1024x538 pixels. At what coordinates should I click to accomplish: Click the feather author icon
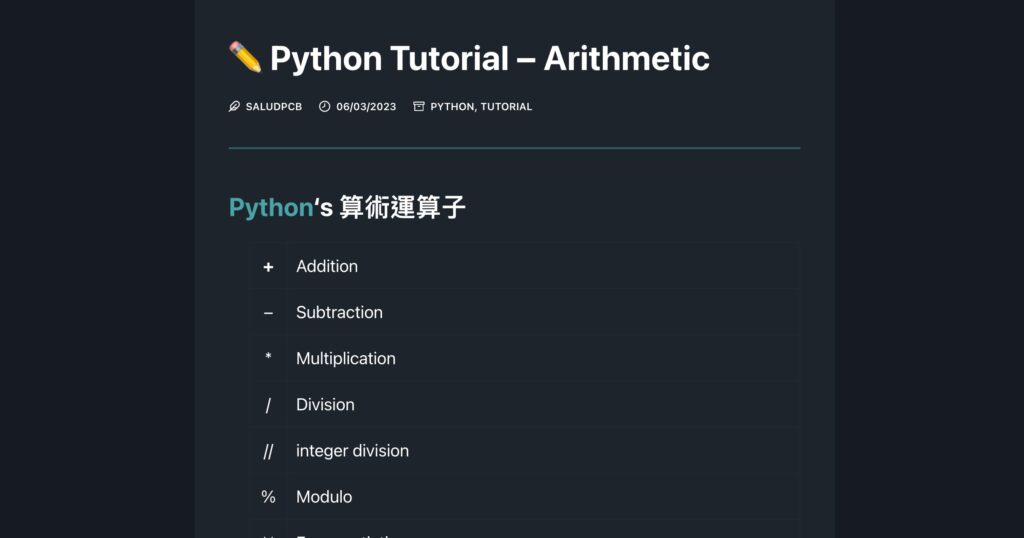[x=234, y=106]
